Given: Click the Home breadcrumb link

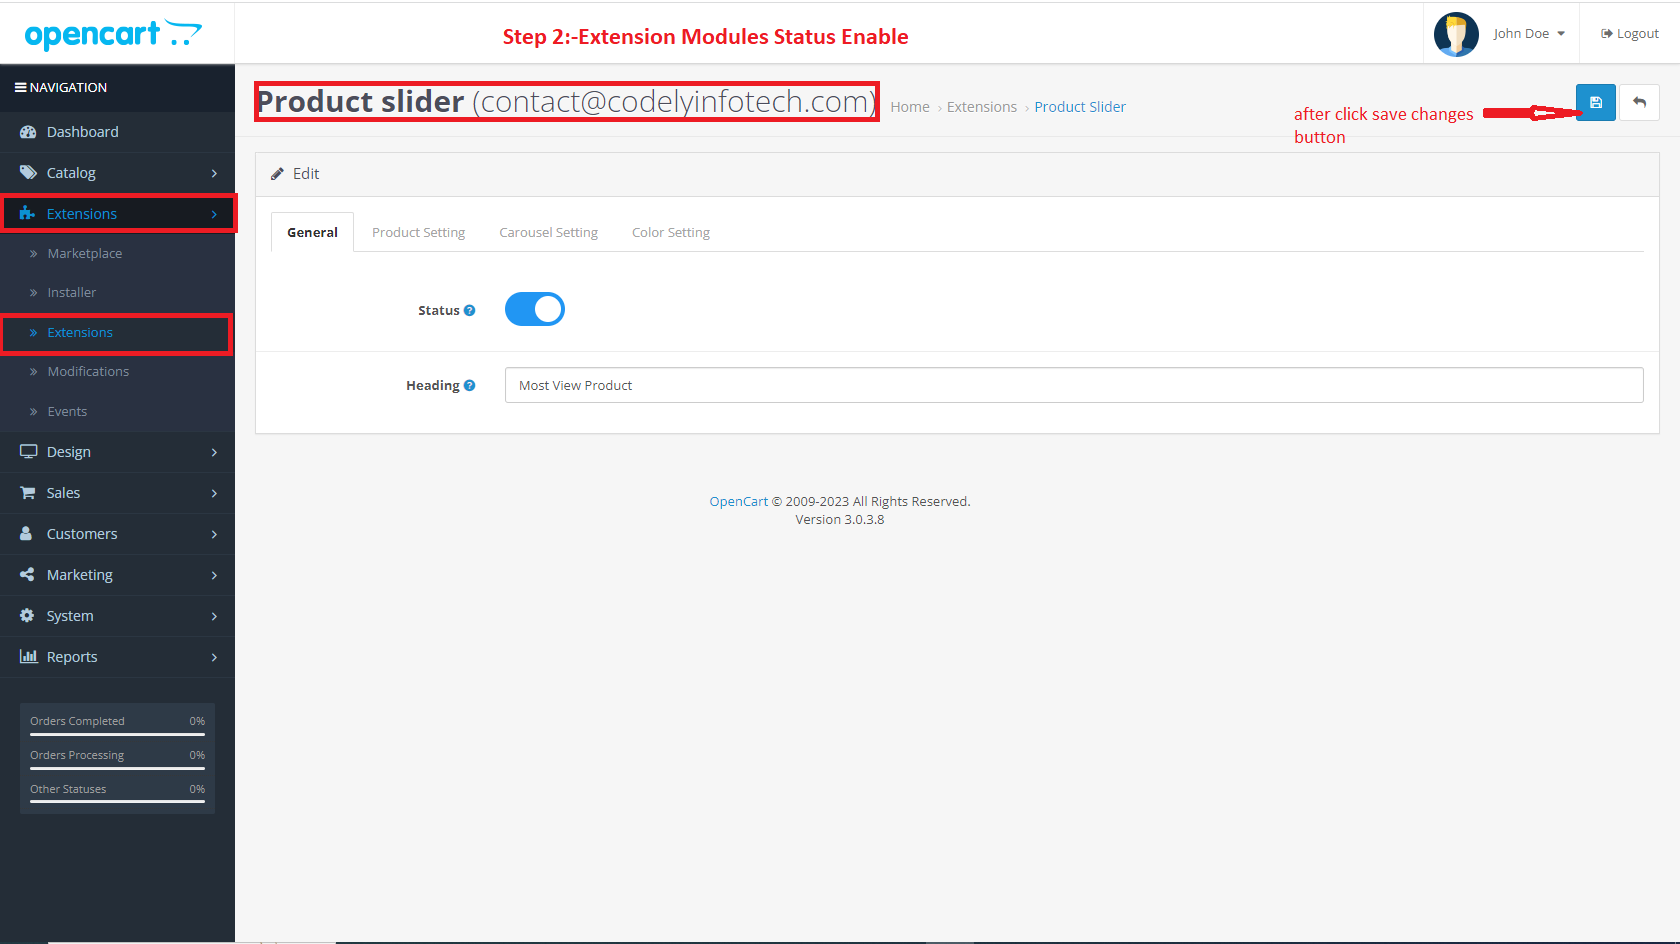Looking at the screenshot, I should tap(910, 107).
